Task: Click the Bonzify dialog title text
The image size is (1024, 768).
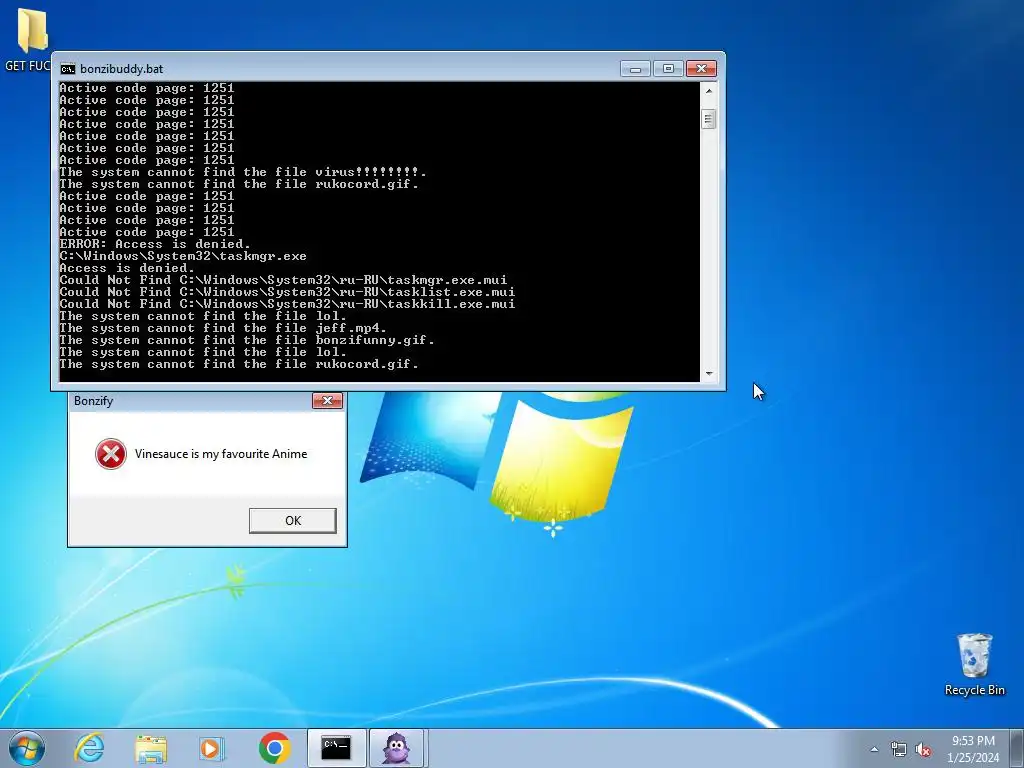Action: click(93, 401)
